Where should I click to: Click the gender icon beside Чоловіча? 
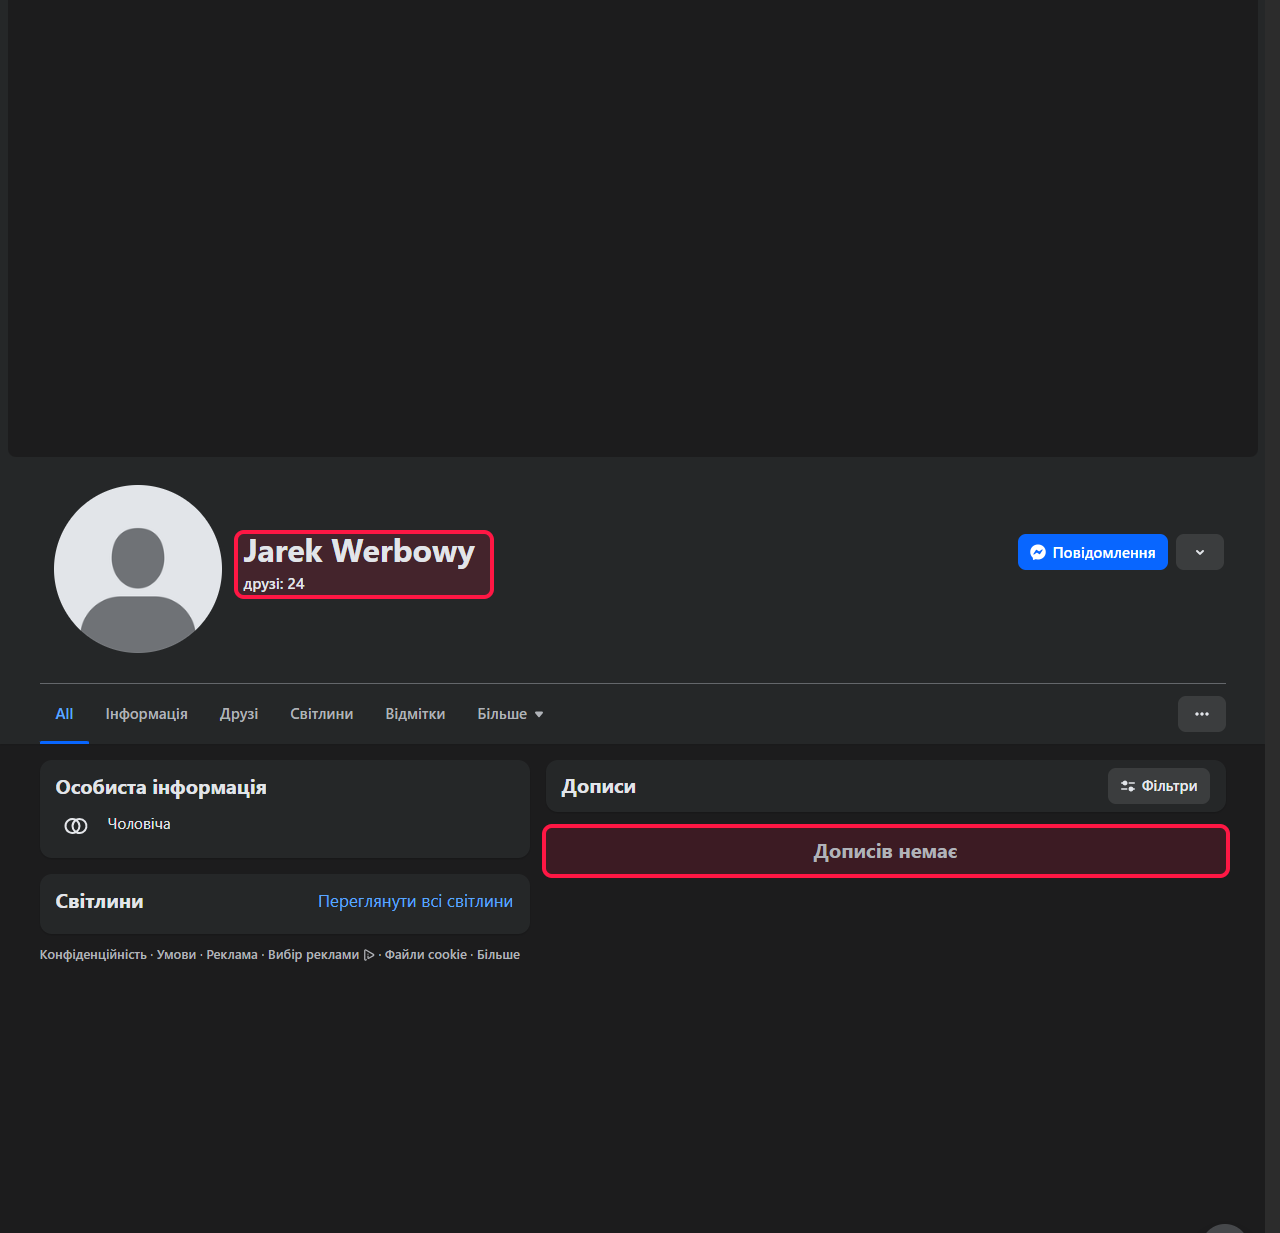(x=76, y=825)
